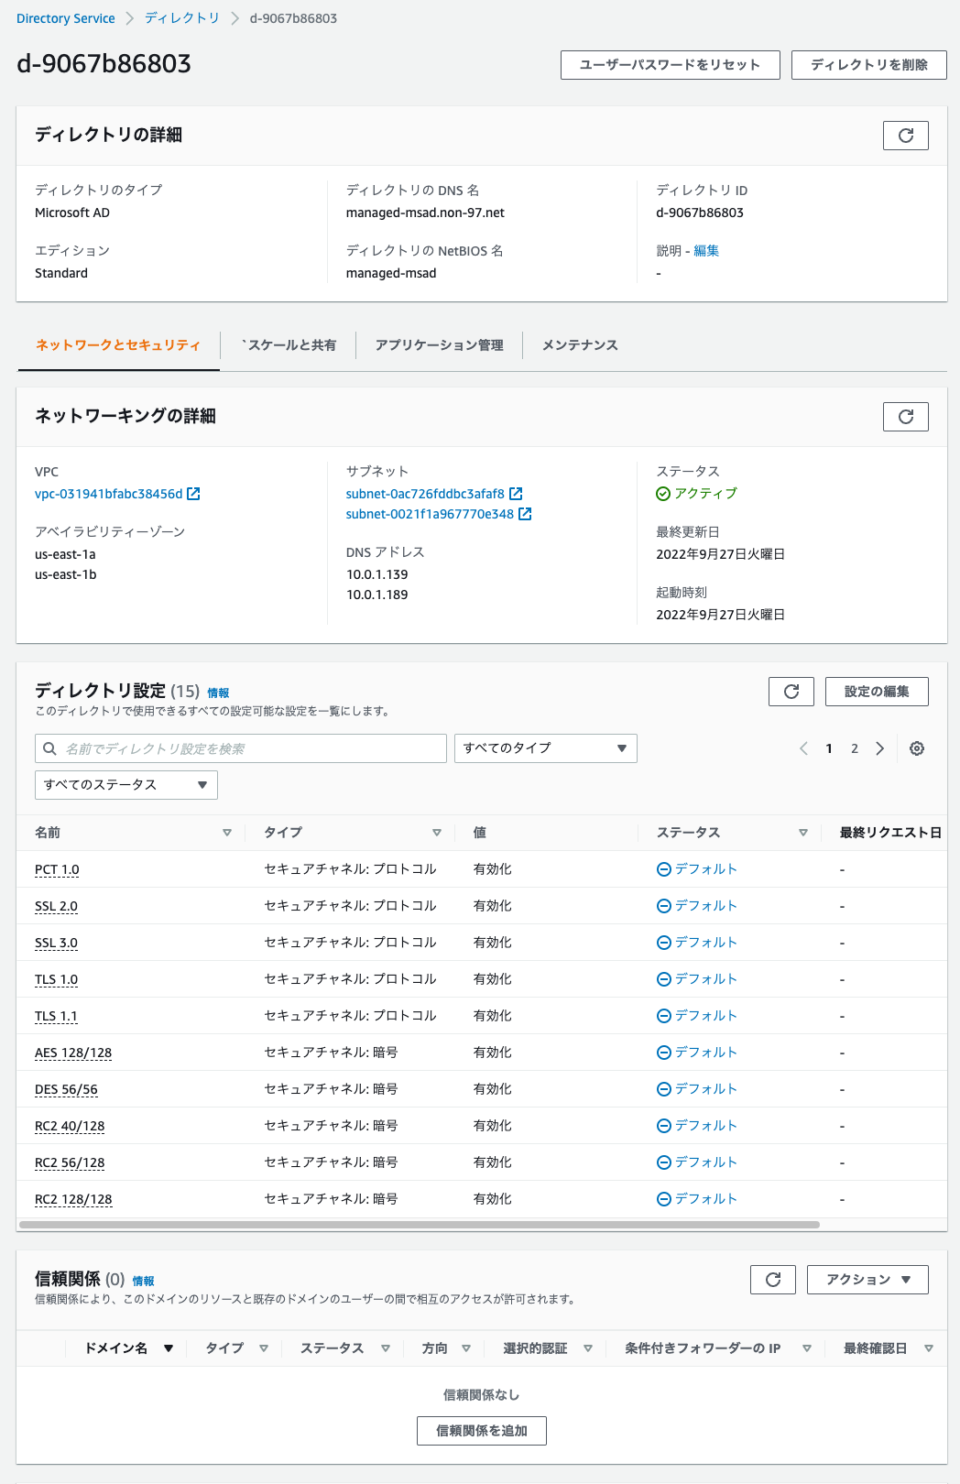Open the directory settings preferences gear
The height and width of the screenshot is (1484, 960).
click(917, 748)
